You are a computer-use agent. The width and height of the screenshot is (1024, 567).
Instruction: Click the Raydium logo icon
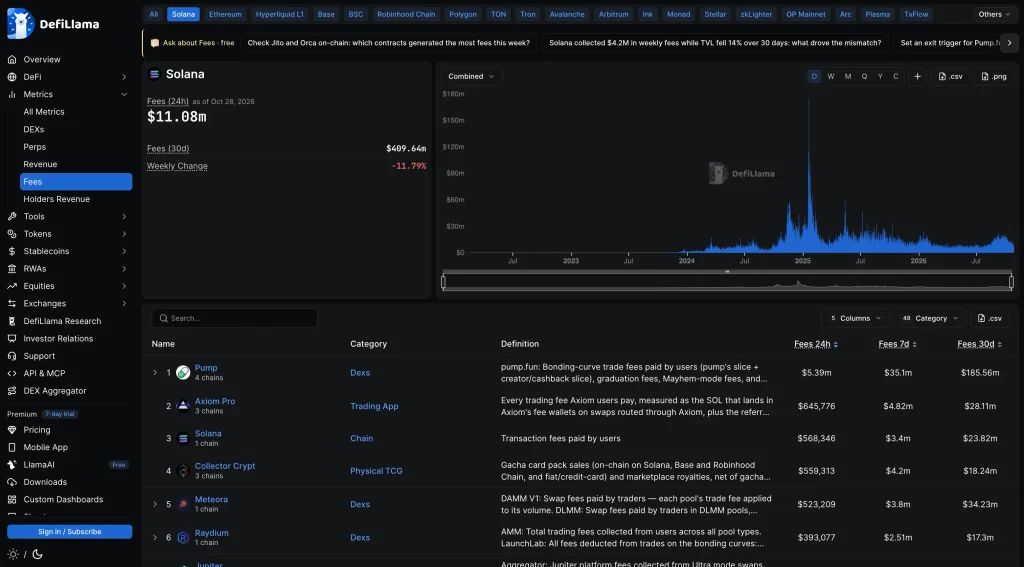(x=184, y=538)
